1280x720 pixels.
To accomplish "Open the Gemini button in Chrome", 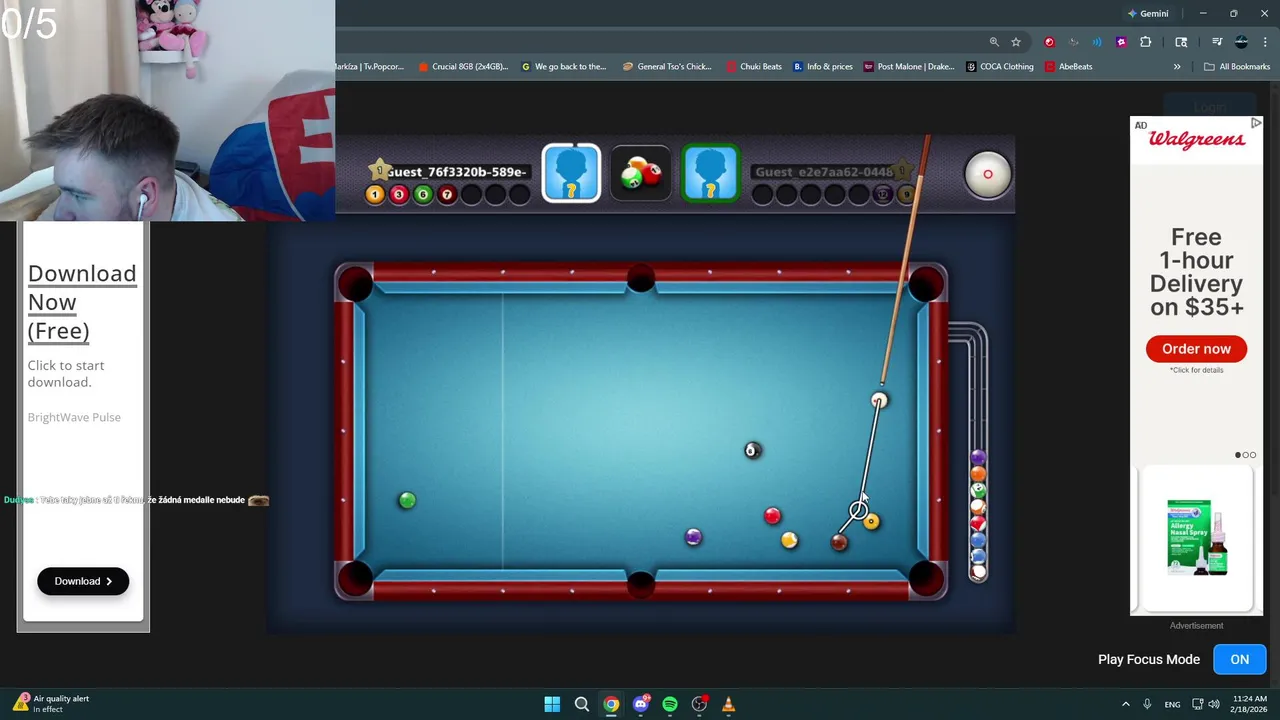I will (1148, 14).
